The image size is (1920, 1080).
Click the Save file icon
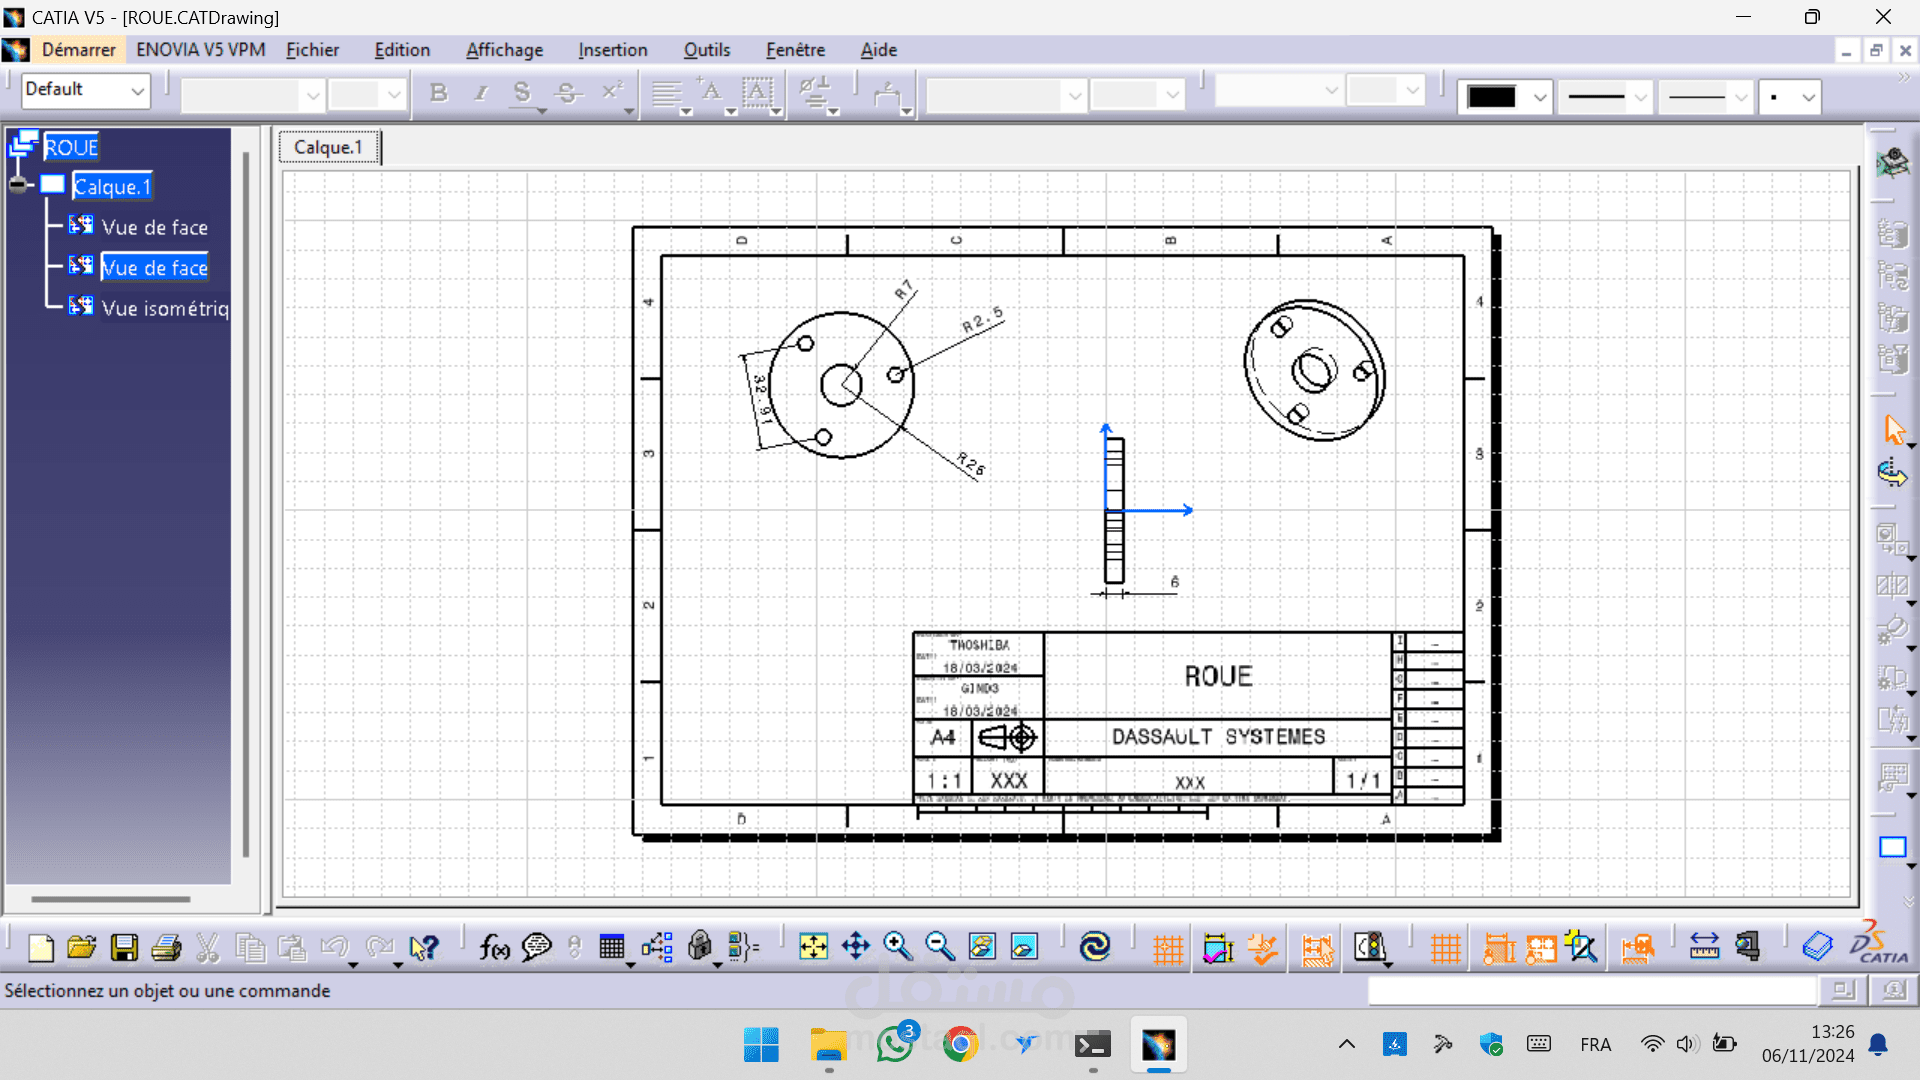pos(124,947)
